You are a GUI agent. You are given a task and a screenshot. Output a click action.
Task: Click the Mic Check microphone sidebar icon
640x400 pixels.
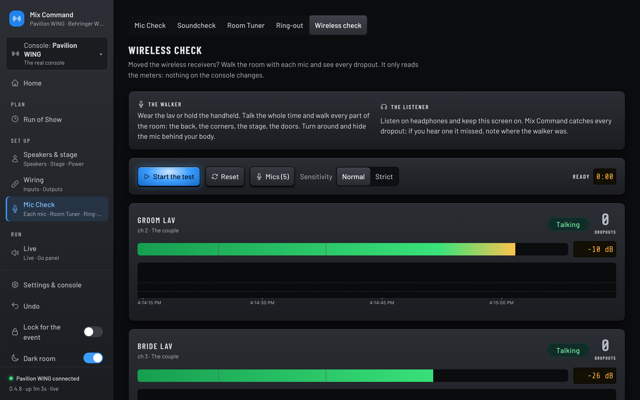point(15,209)
